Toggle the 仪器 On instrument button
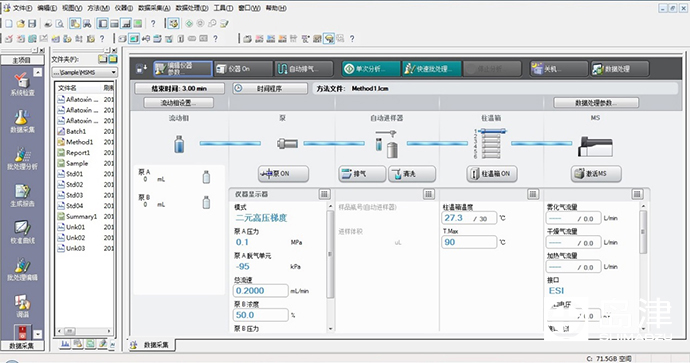The width and height of the screenshot is (690, 363). (243, 69)
